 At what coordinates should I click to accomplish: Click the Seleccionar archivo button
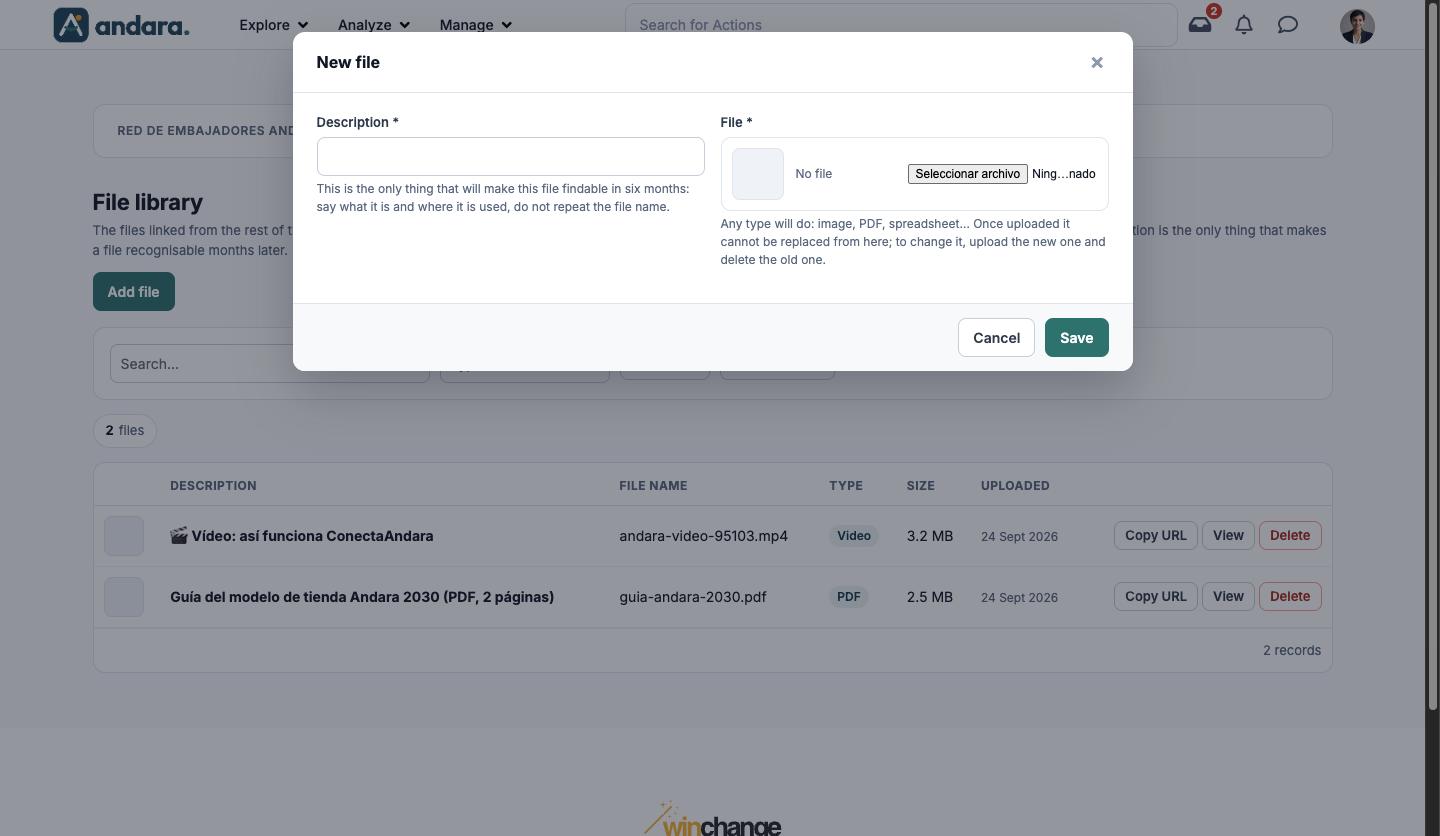pos(967,174)
